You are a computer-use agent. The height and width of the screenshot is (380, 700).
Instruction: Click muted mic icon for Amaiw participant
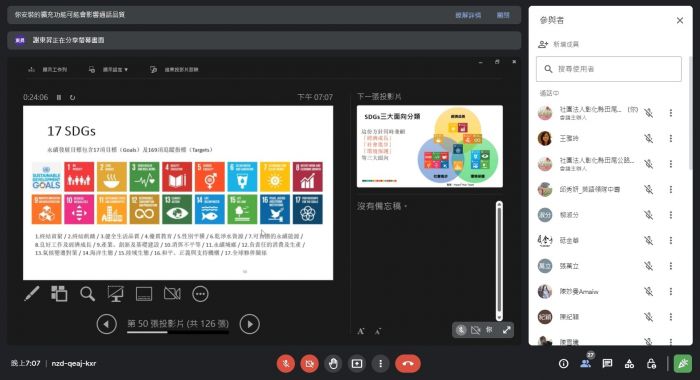(649, 291)
